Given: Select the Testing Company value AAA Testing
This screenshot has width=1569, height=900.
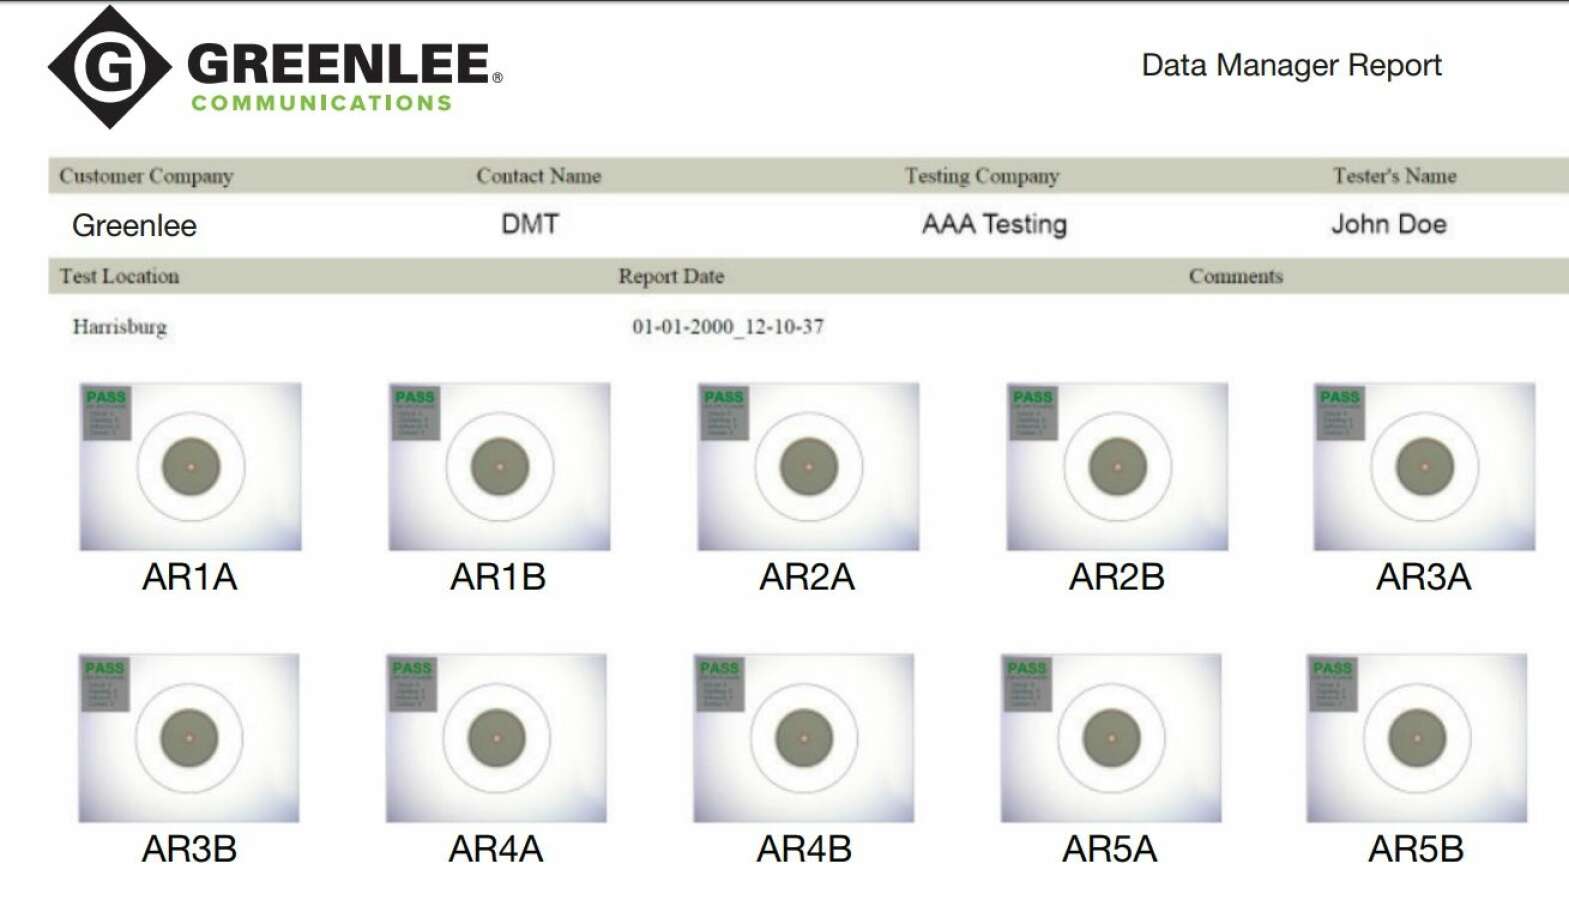Looking at the screenshot, I should tap(994, 224).
